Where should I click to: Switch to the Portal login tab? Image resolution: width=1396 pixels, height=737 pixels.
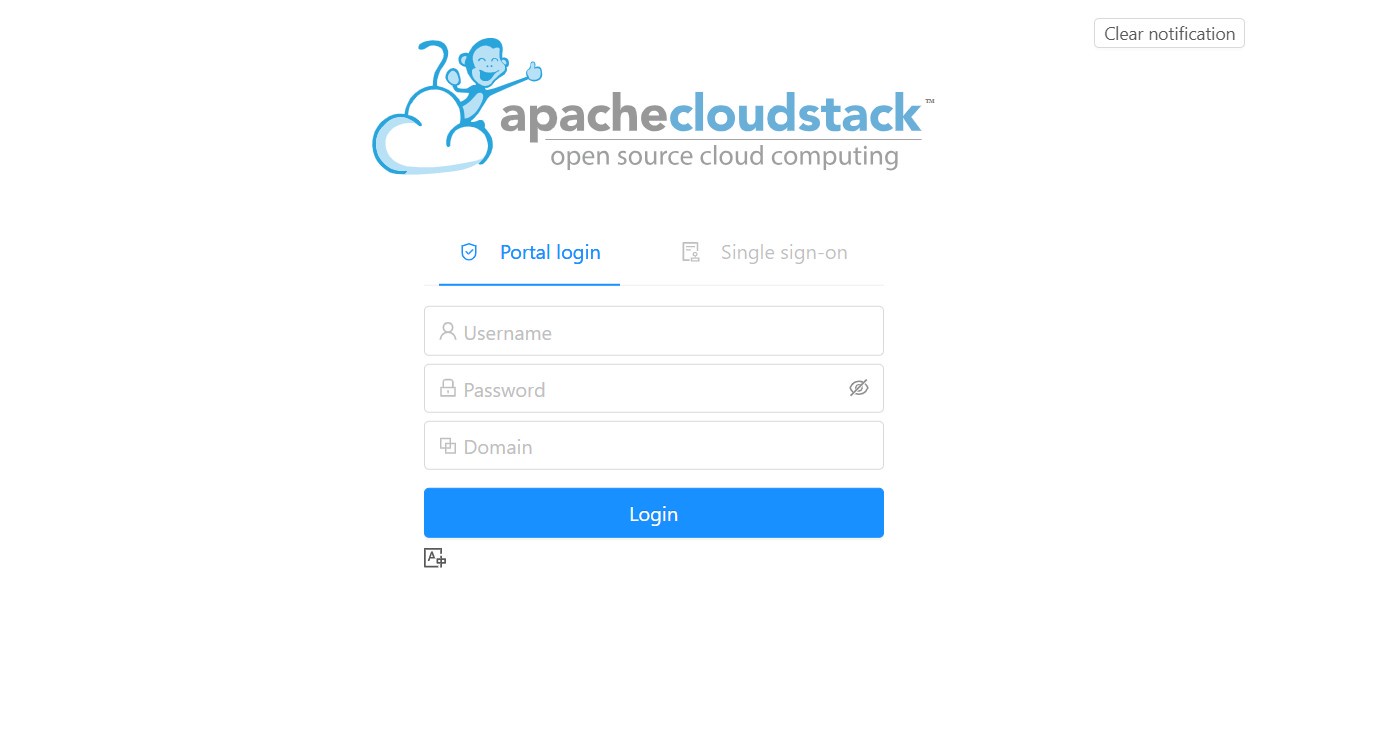(x=529, y=252)
